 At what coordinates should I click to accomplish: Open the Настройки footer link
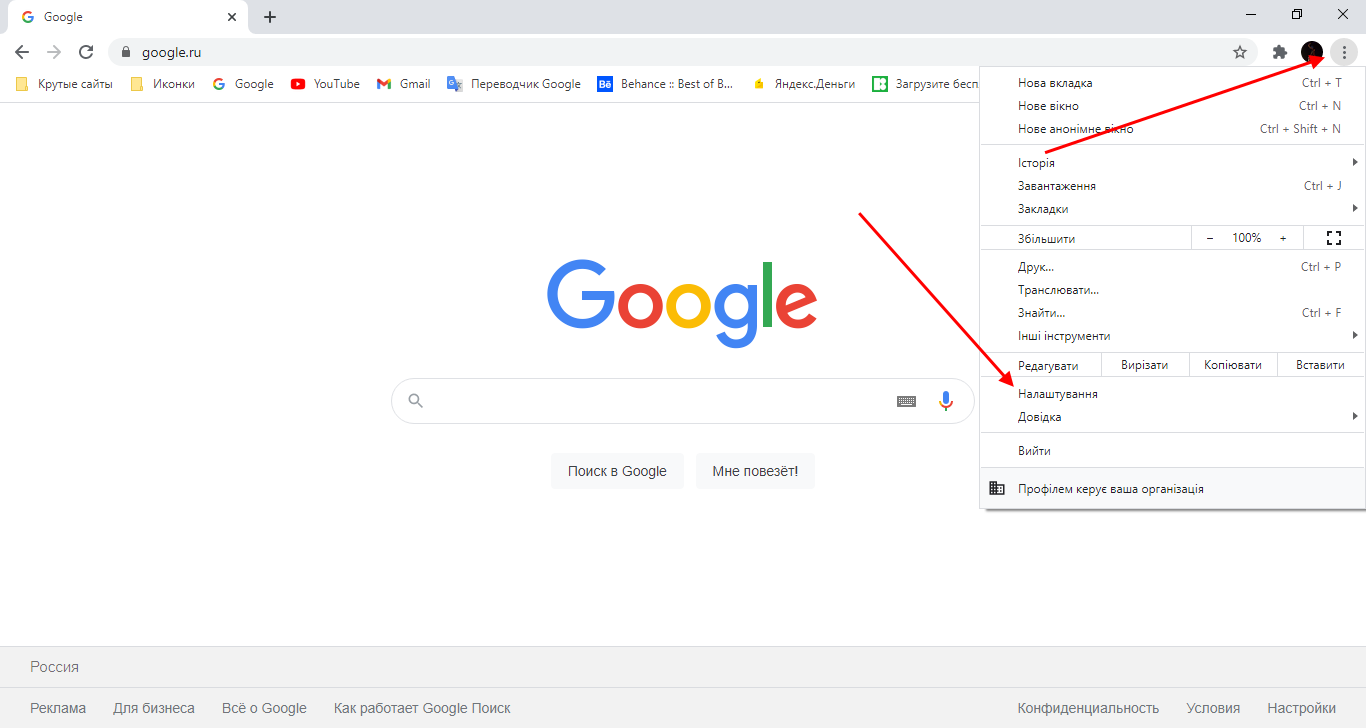tap(1301, 708)
